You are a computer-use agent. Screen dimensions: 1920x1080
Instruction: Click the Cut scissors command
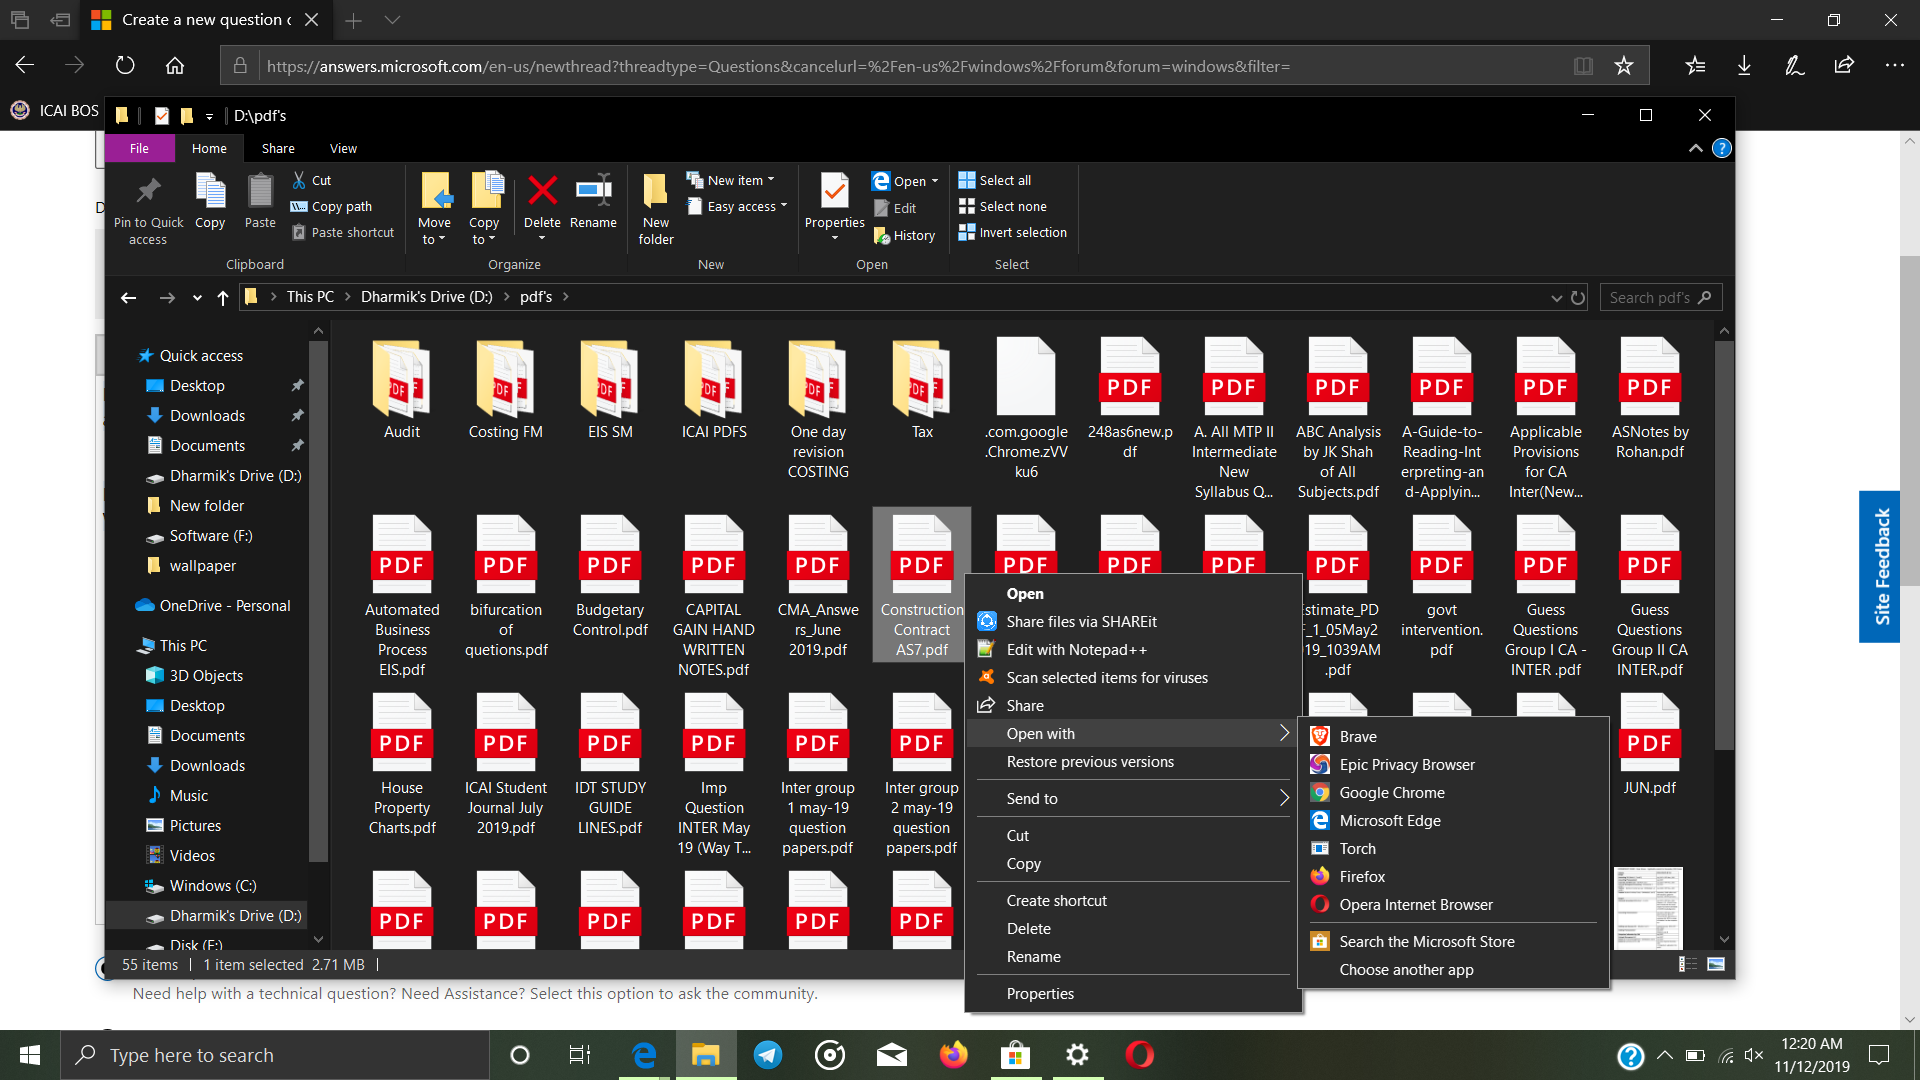(312, 180)
